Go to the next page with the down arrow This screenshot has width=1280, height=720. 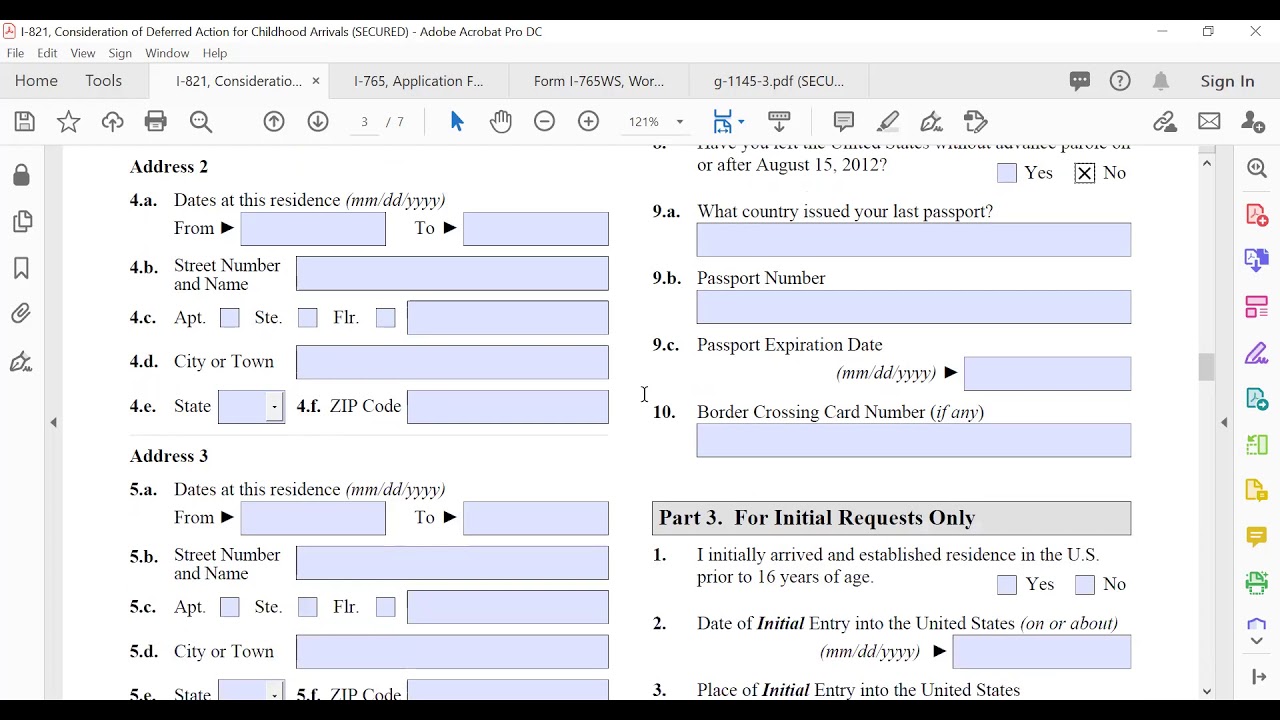click(x=318, y=122)
